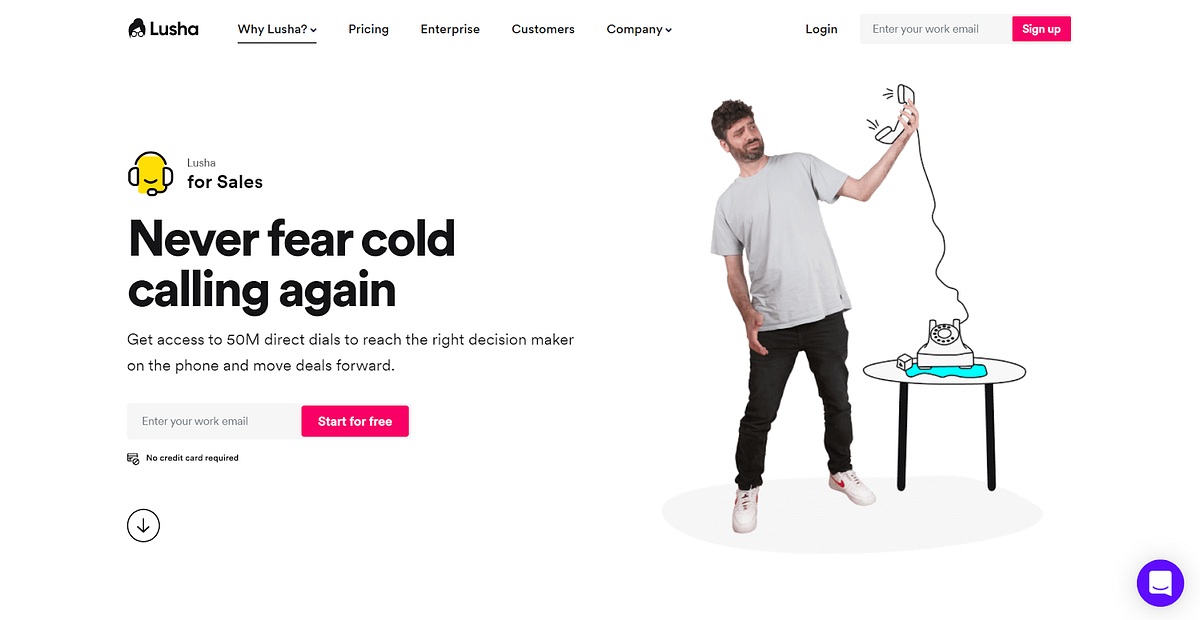Expand the Why Lusha? dropdown menu

point(277,29)
